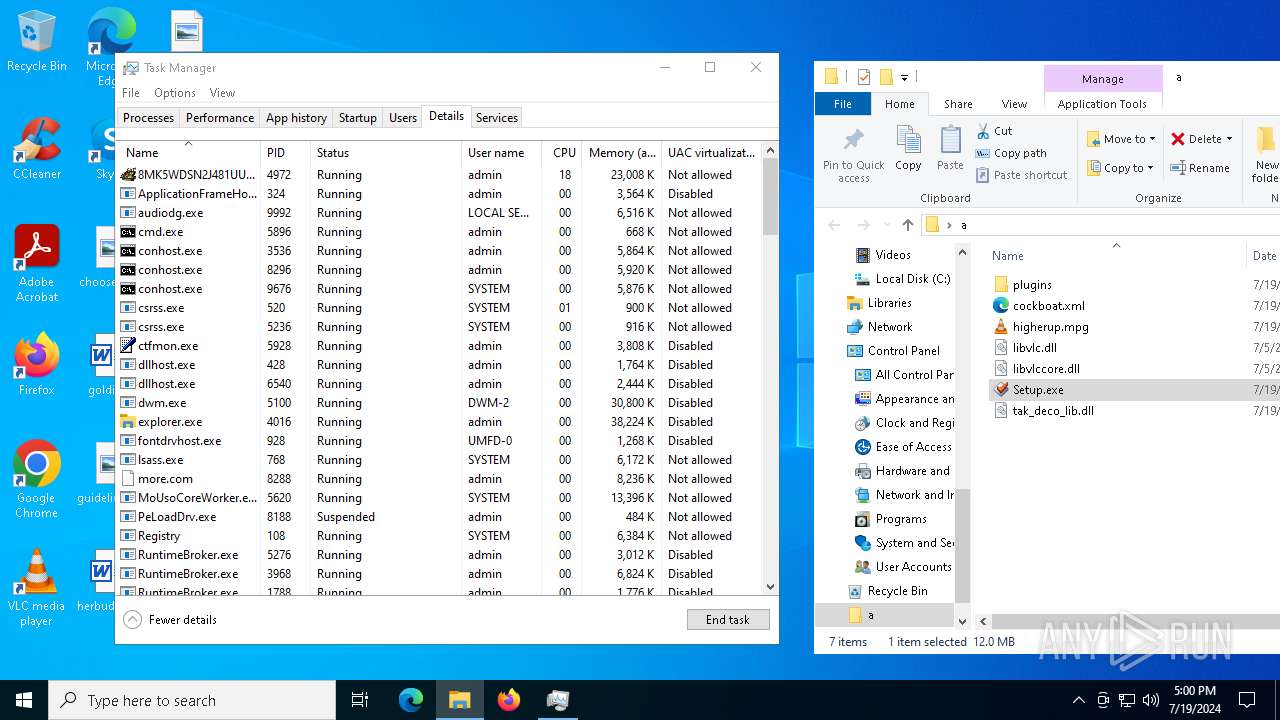Open Customize Quick Access Toolbar arrow
The width and height of the screenshot is (1280, 720).
[x=904, y=77]
